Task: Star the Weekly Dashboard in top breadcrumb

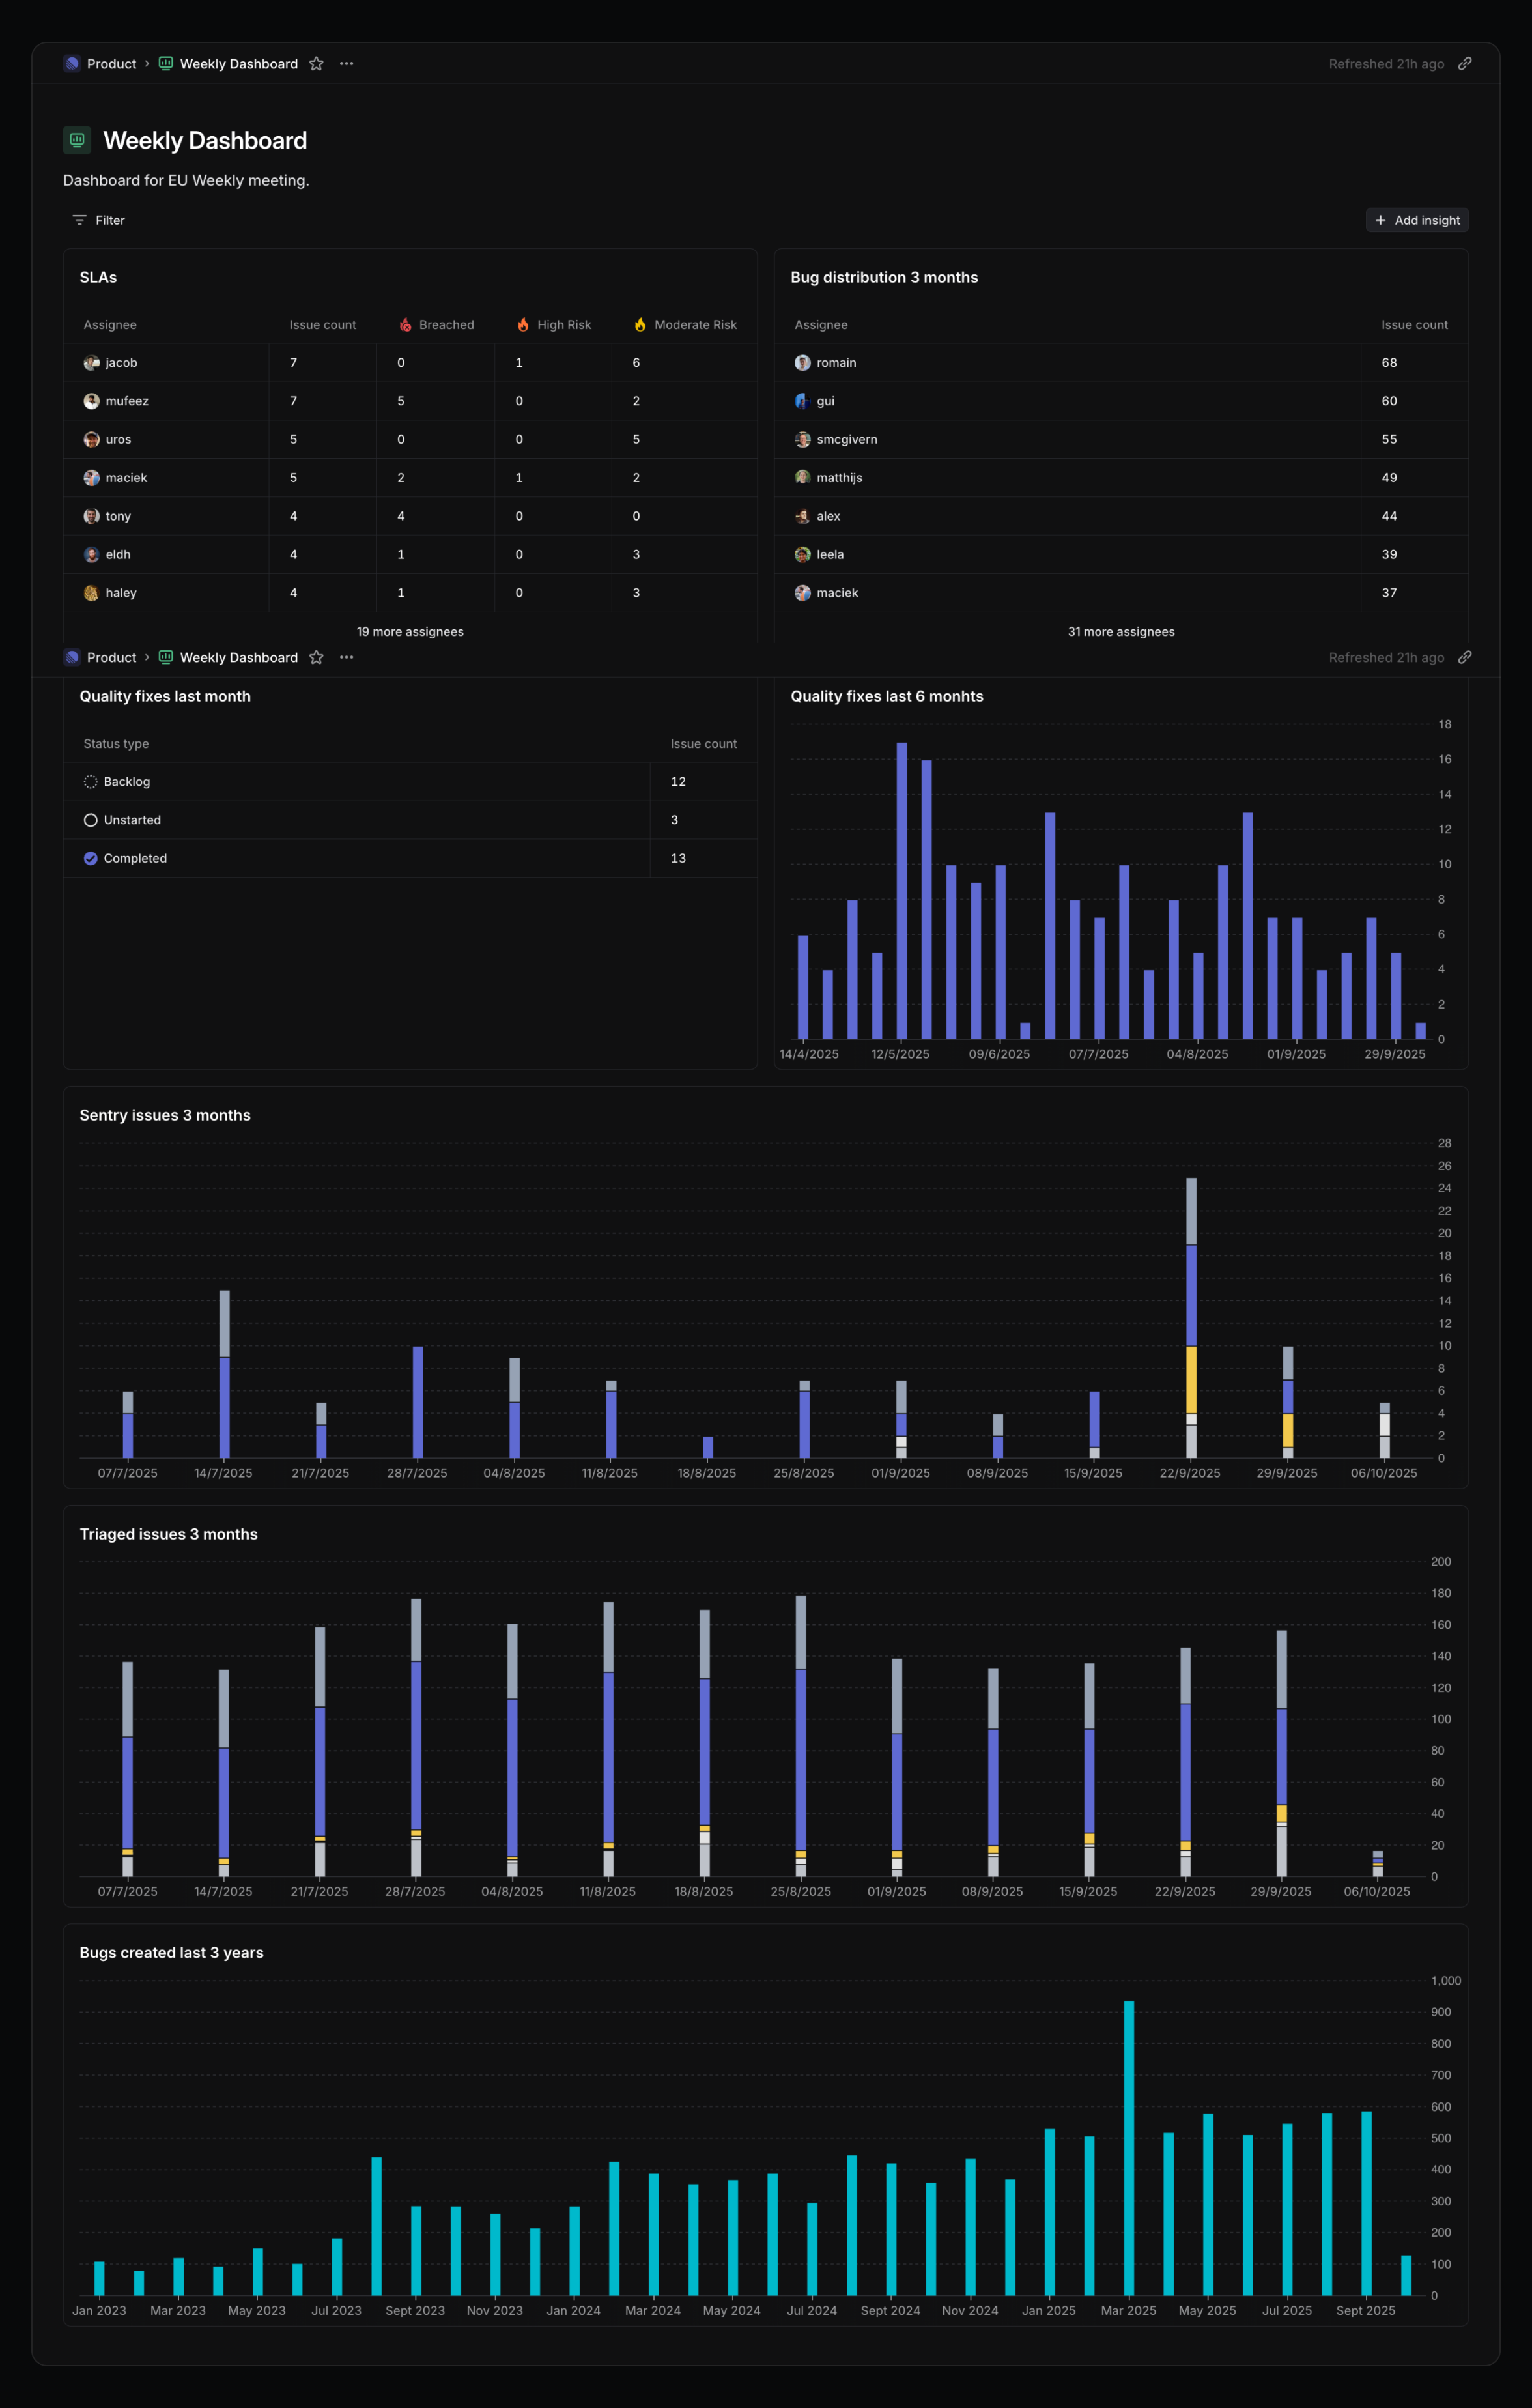Action: [x=316, y=64]
